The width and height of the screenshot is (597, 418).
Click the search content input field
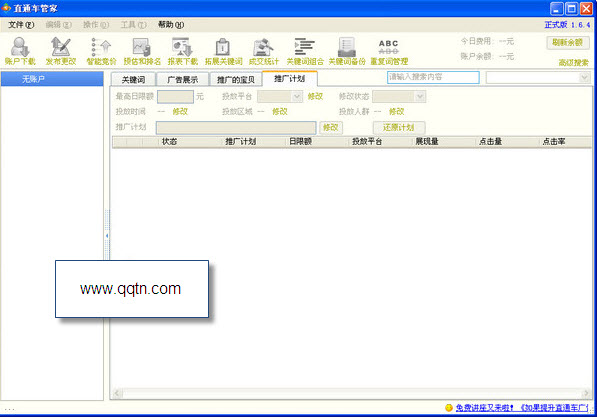tap(433, 77)
